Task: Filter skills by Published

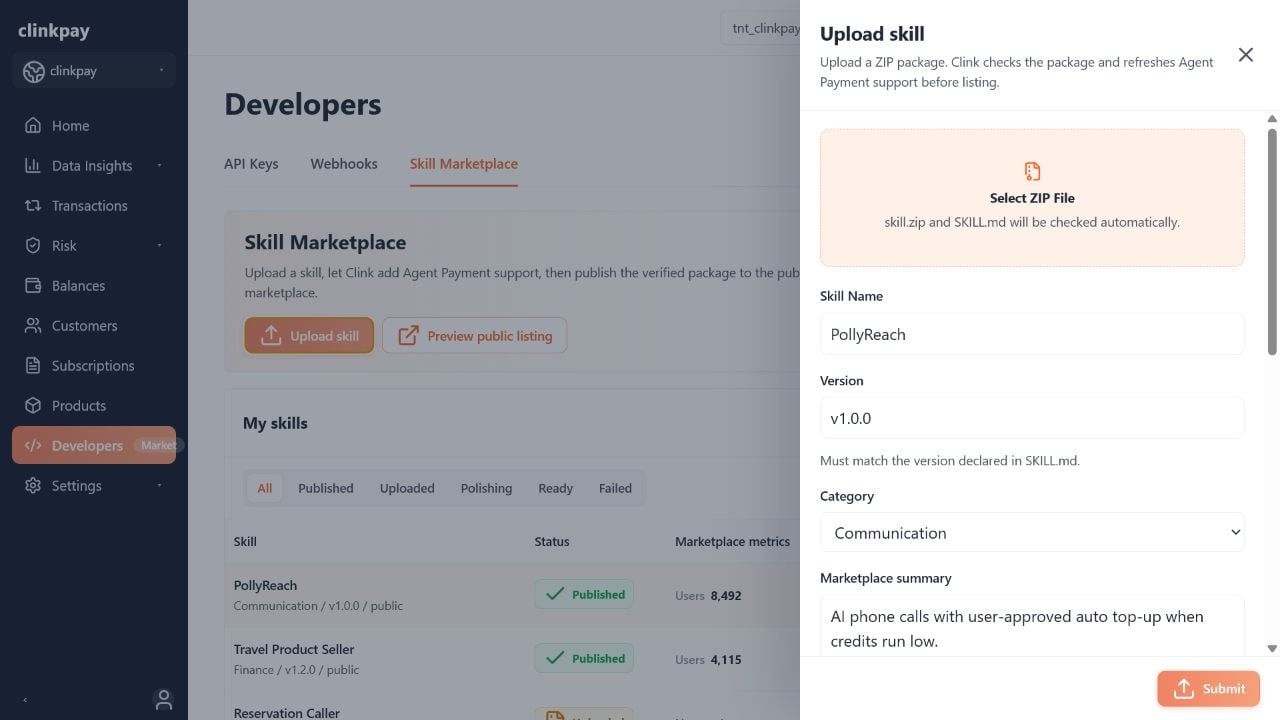Action: 326,488
